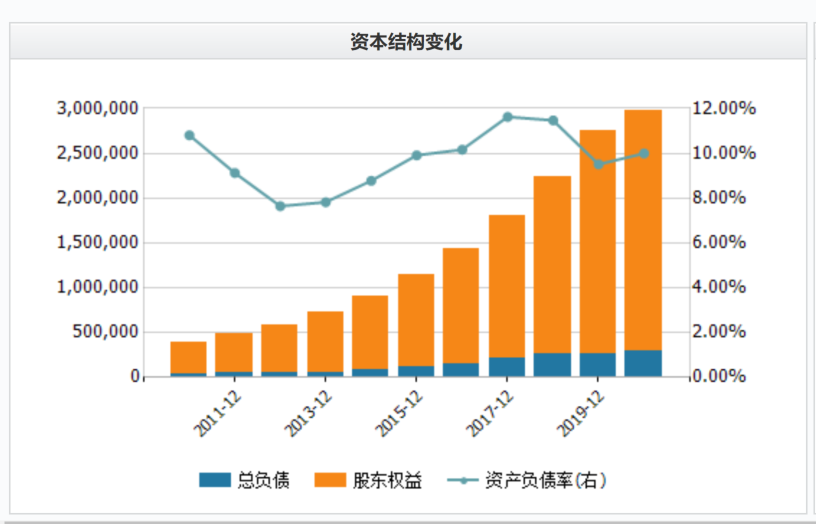Click the 8.00% right axis value

click(719, 198)
